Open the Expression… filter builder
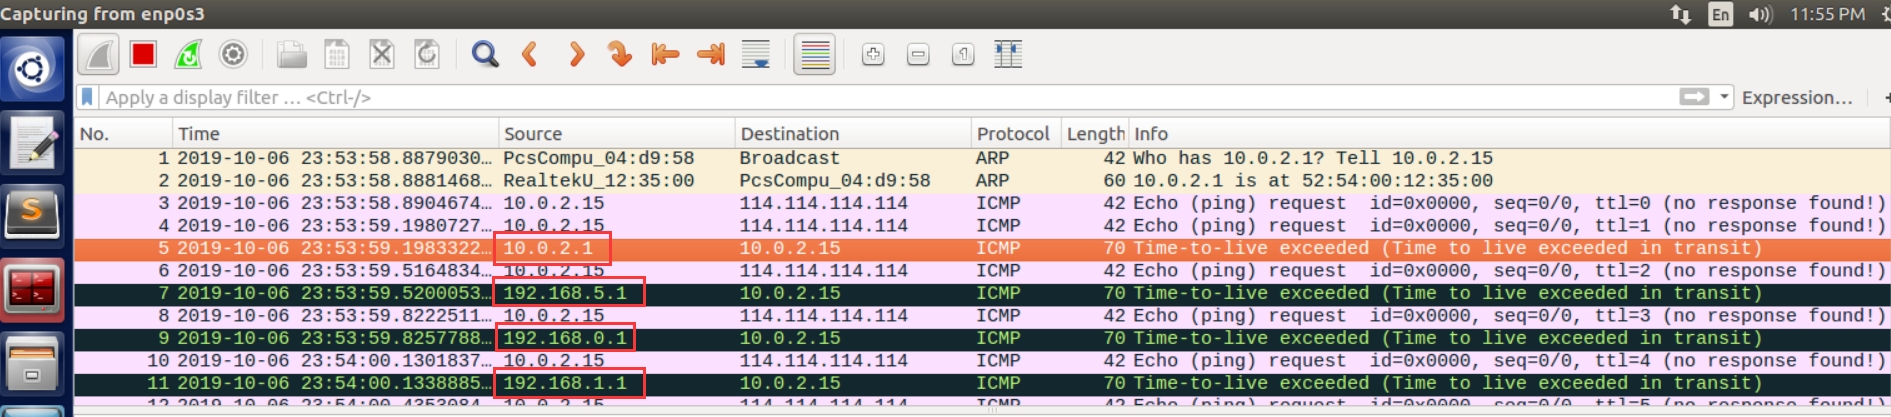1891x417 pixels. tap(1796, 97)
